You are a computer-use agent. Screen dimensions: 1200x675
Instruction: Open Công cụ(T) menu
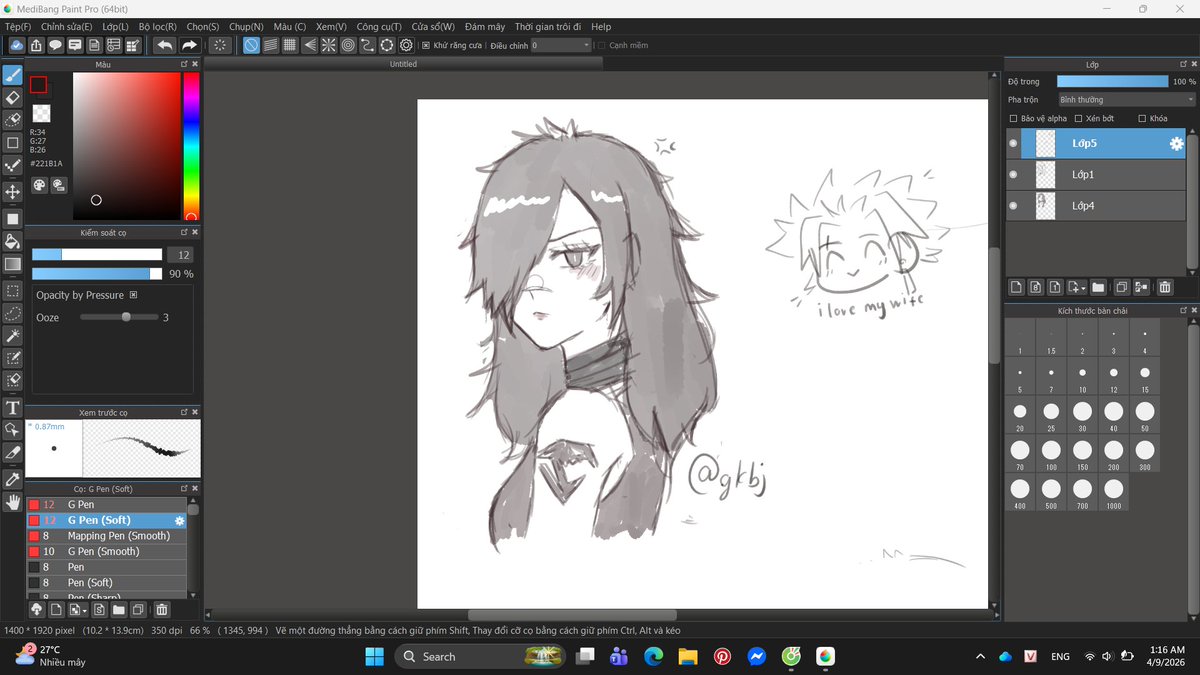tap(379, 27)
